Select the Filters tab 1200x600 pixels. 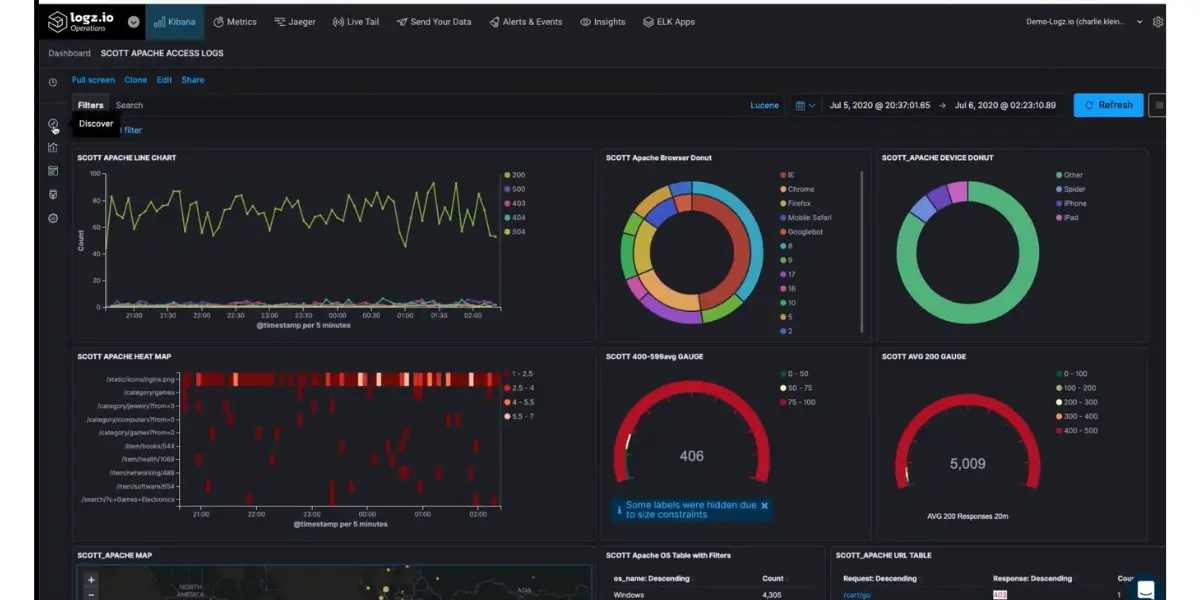[90, 105]
